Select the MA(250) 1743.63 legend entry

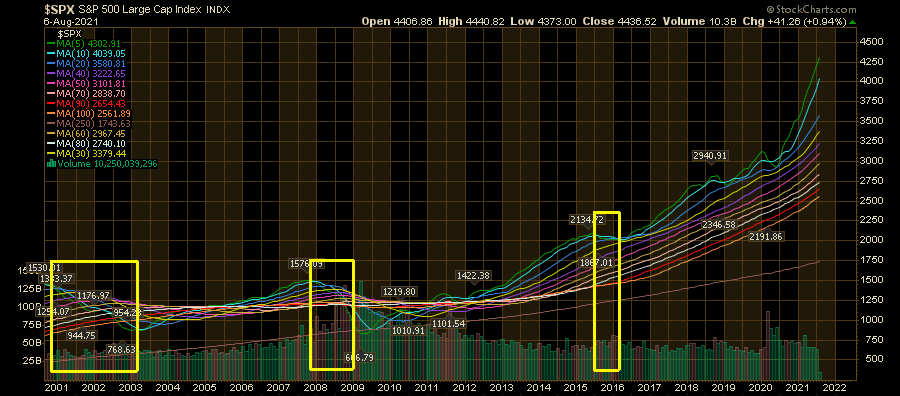click(x=89, y=123)
